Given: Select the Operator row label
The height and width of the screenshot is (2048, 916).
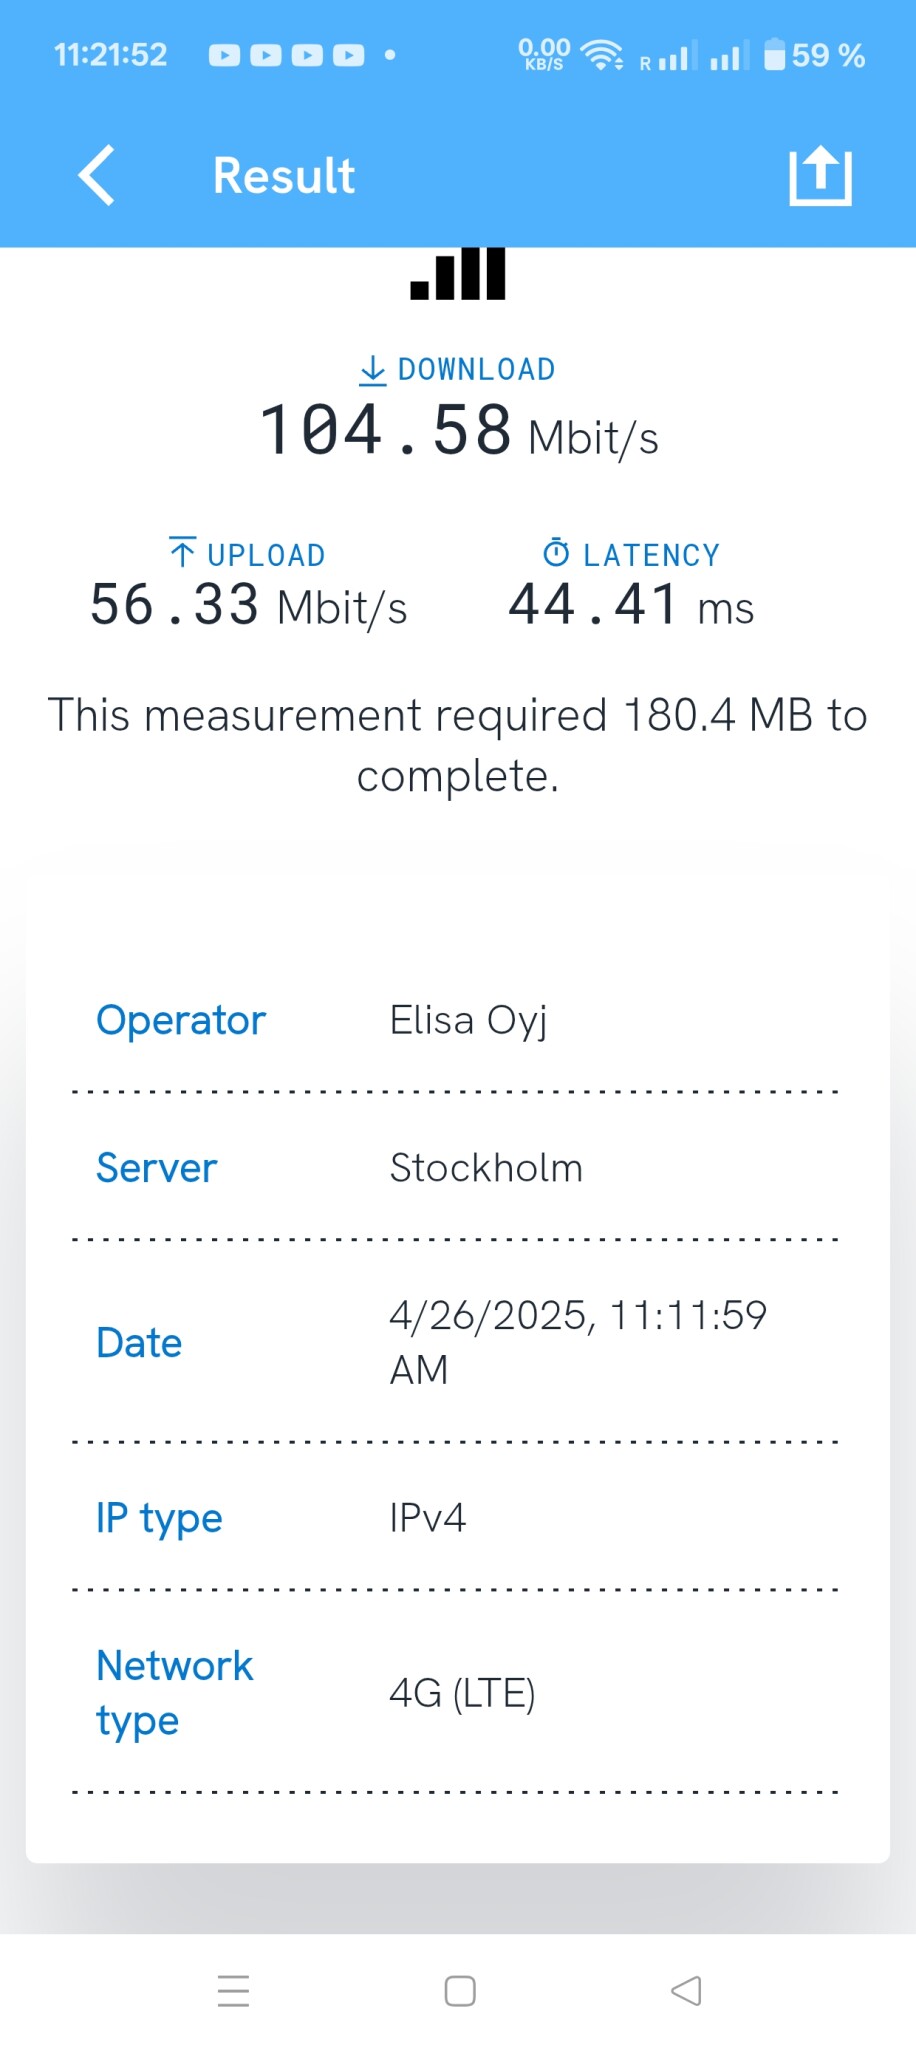Looking at the screenshot, I should click(181, 1021).
